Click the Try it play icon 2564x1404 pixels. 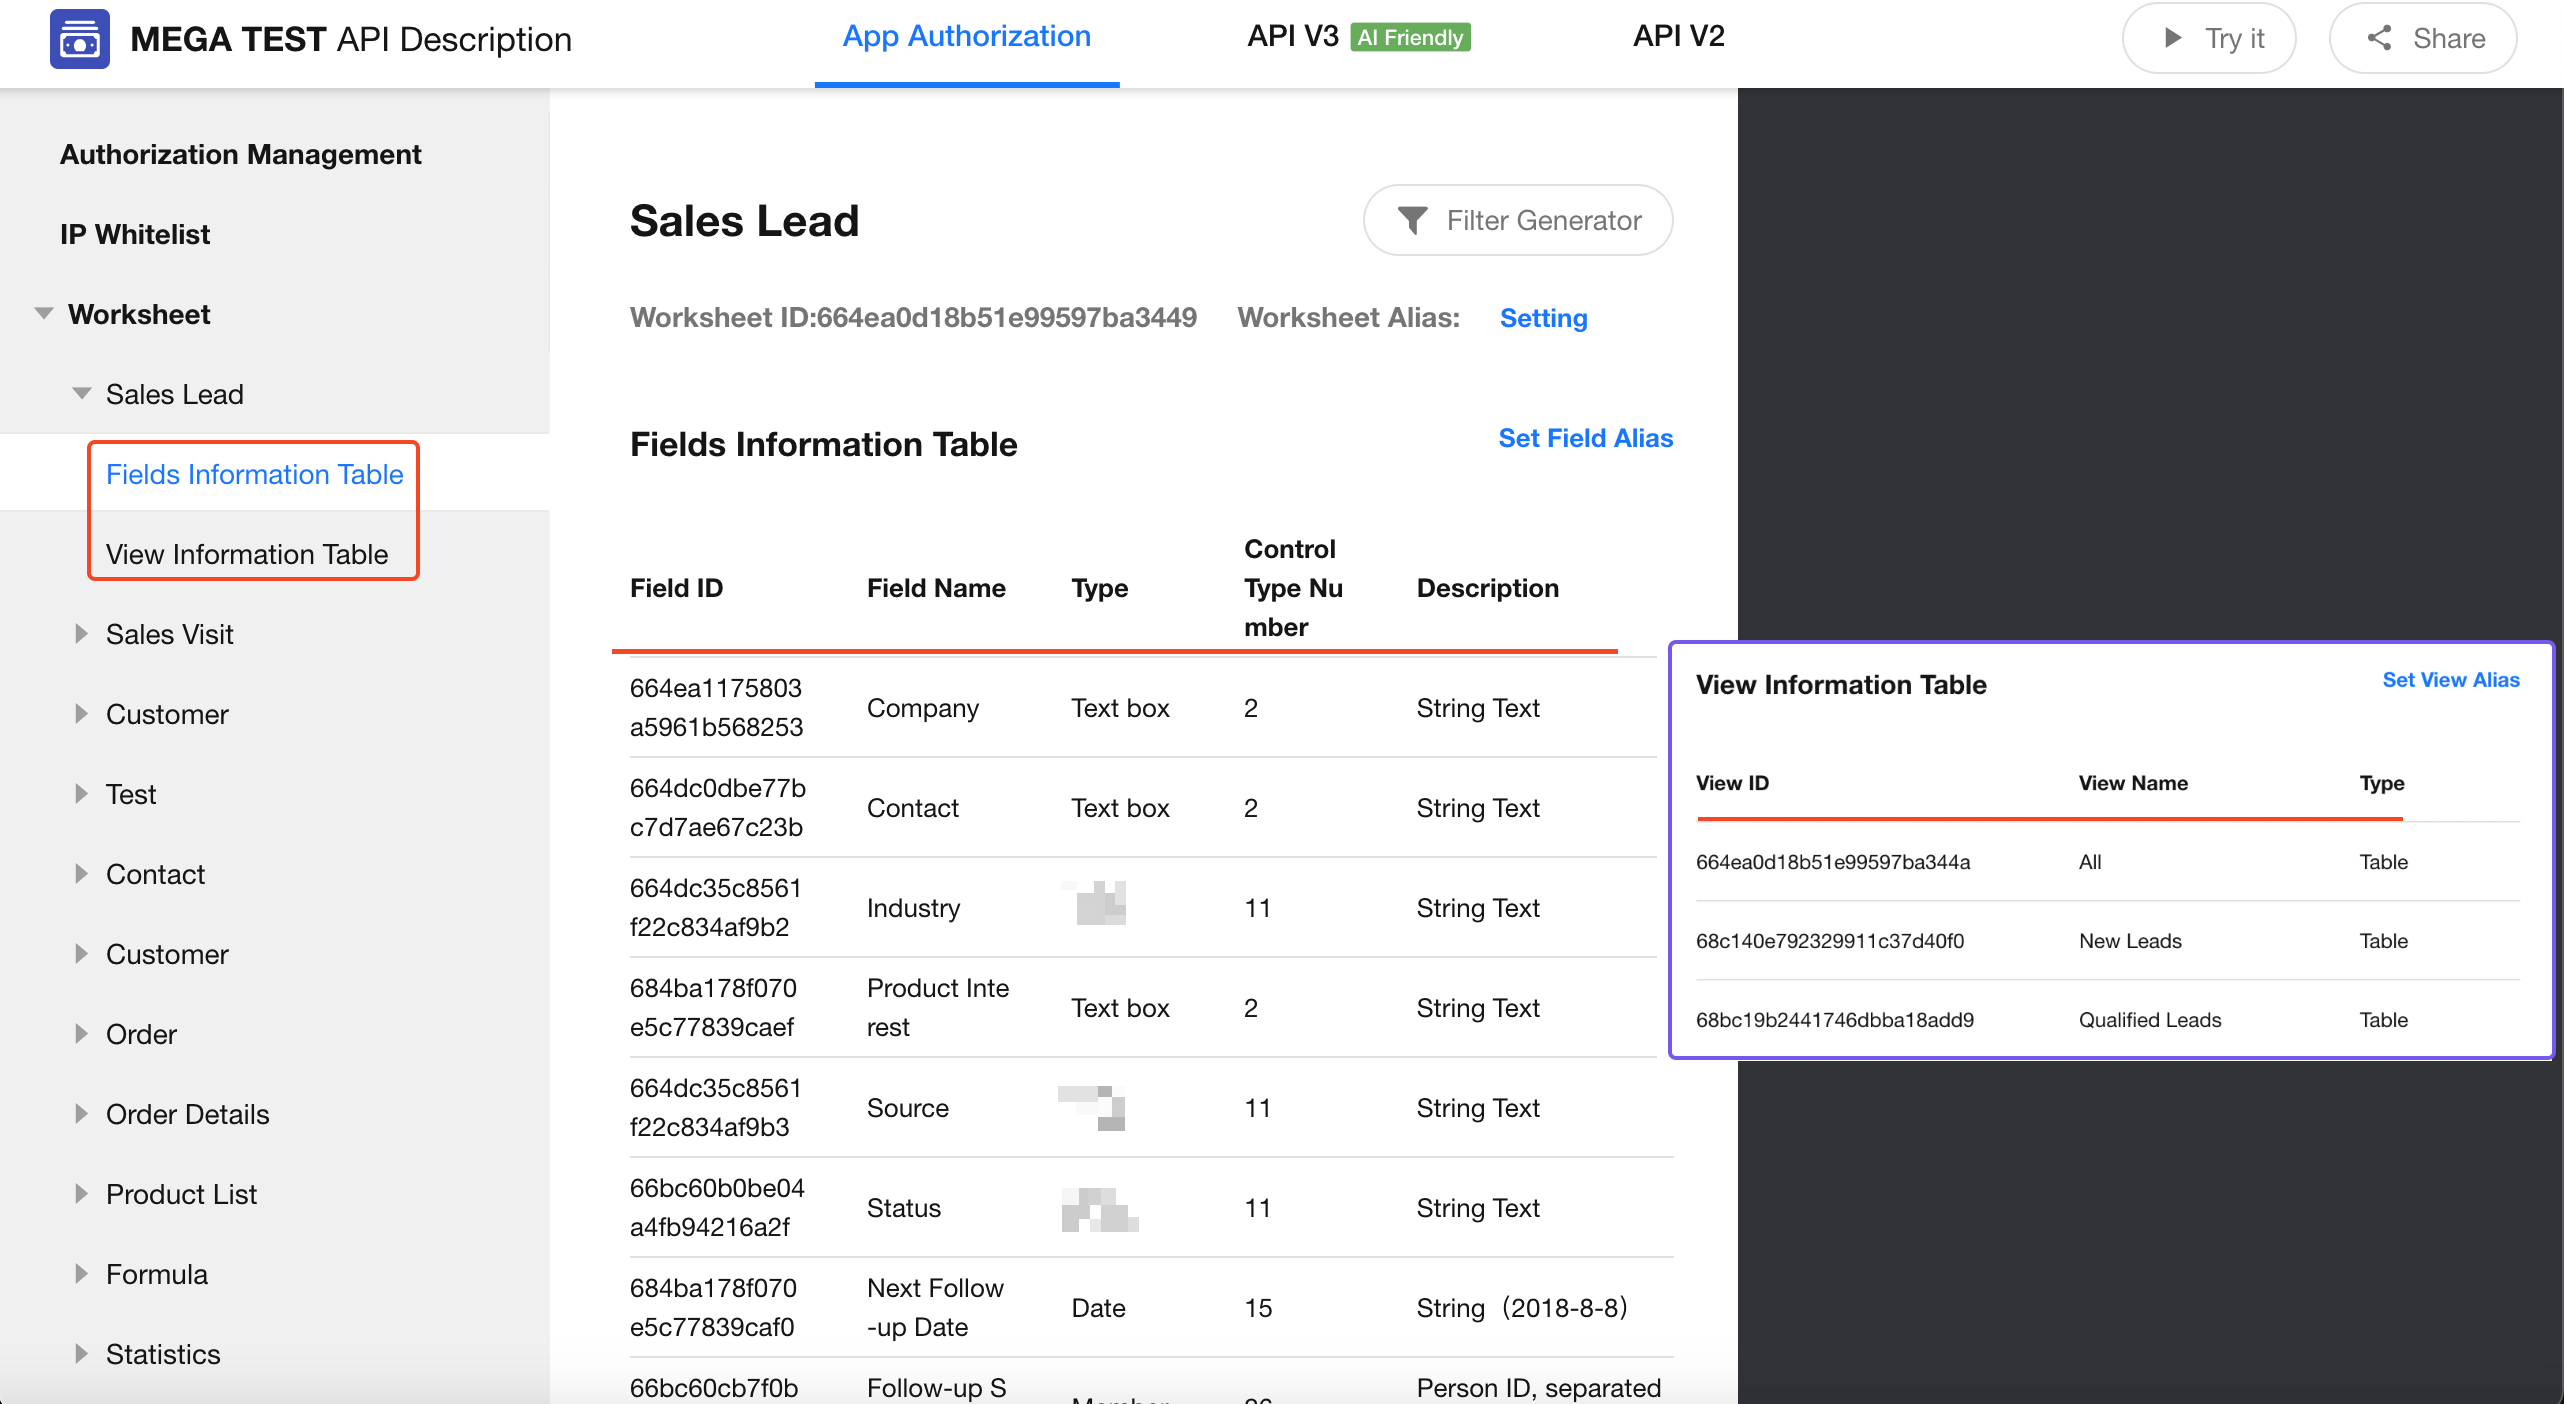(x=2172, y=38)
